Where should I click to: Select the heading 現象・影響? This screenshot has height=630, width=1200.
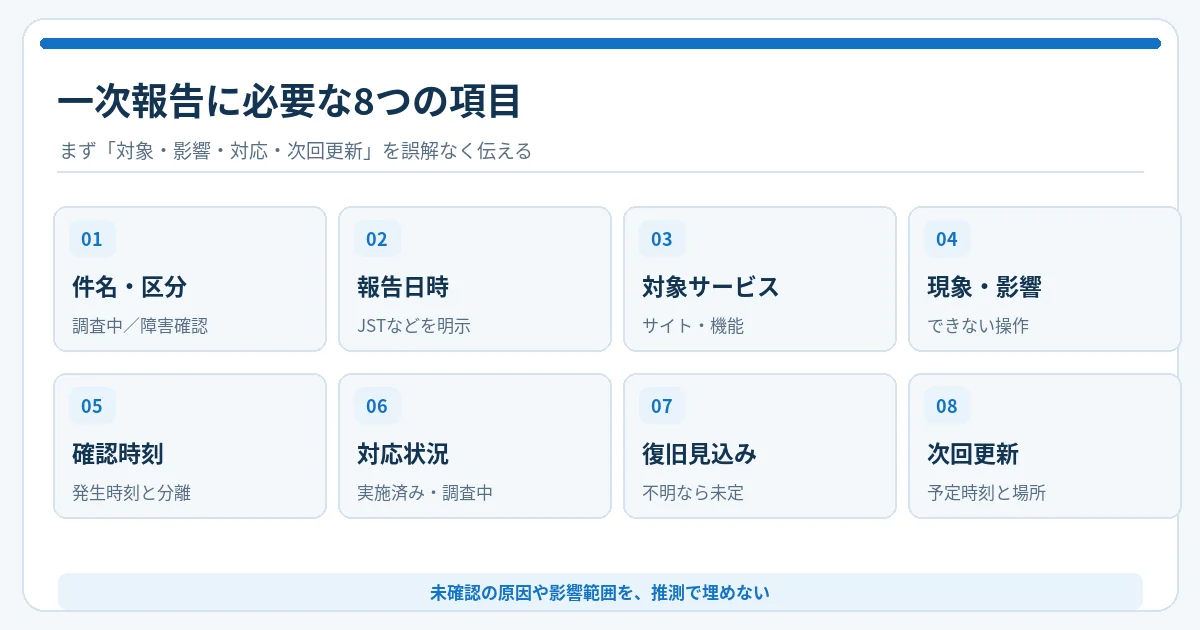(984, 288)
